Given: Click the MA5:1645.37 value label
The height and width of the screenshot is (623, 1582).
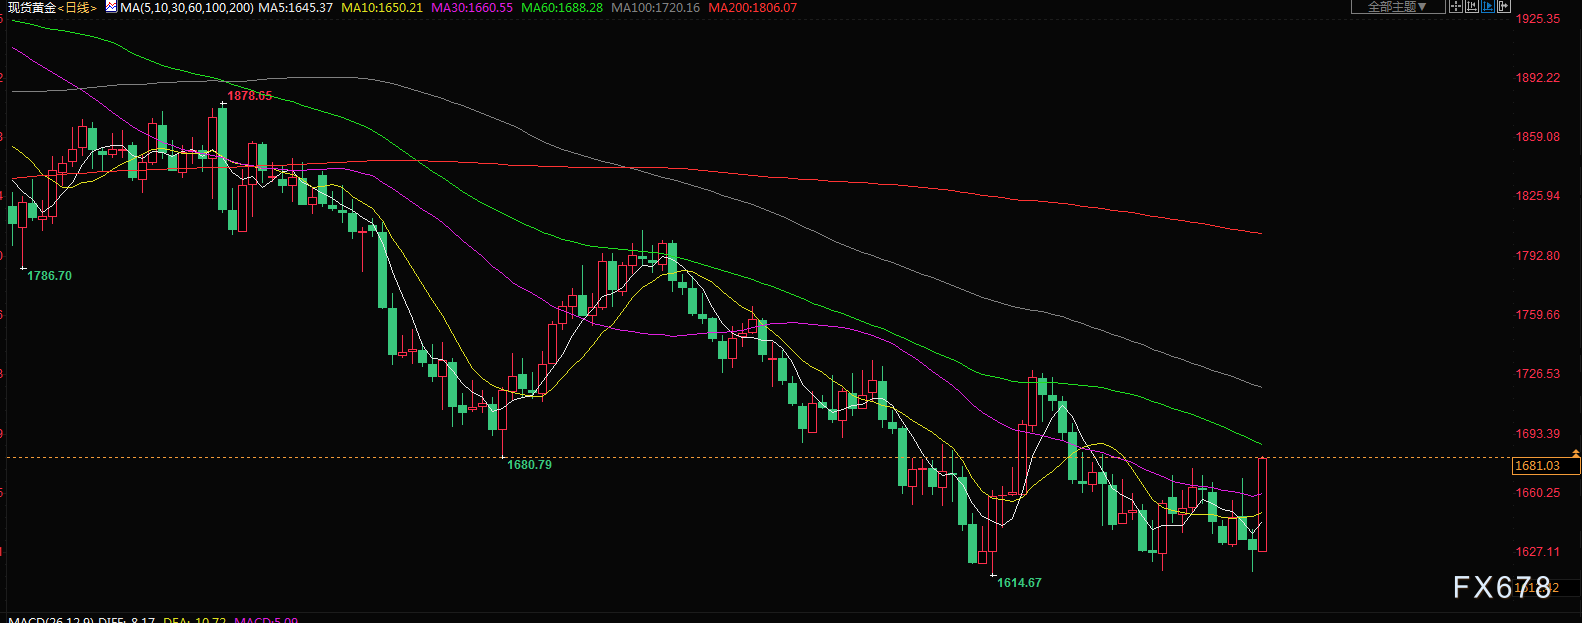Looking at the screenshot, I should pyautogui.click(x=295, y=8).
